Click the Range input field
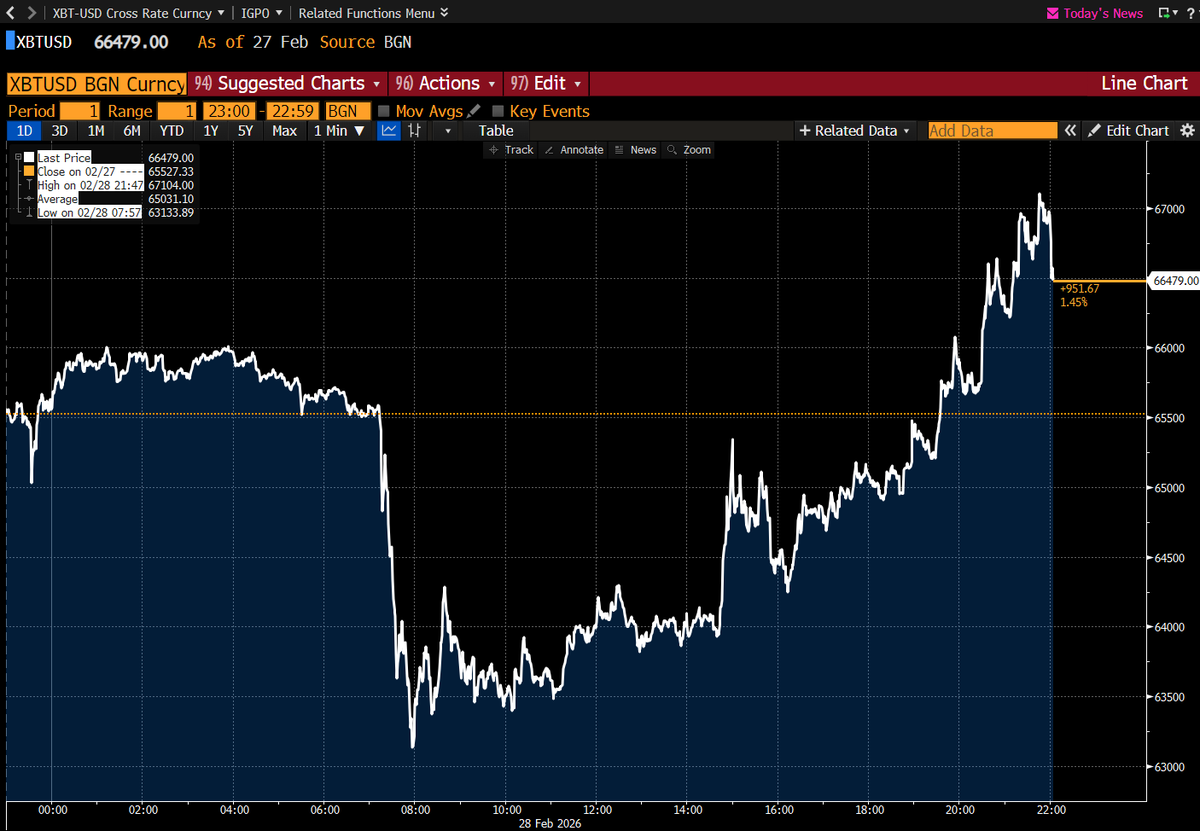The height and width of the screenshot is (831, 1200). (177, 111)
